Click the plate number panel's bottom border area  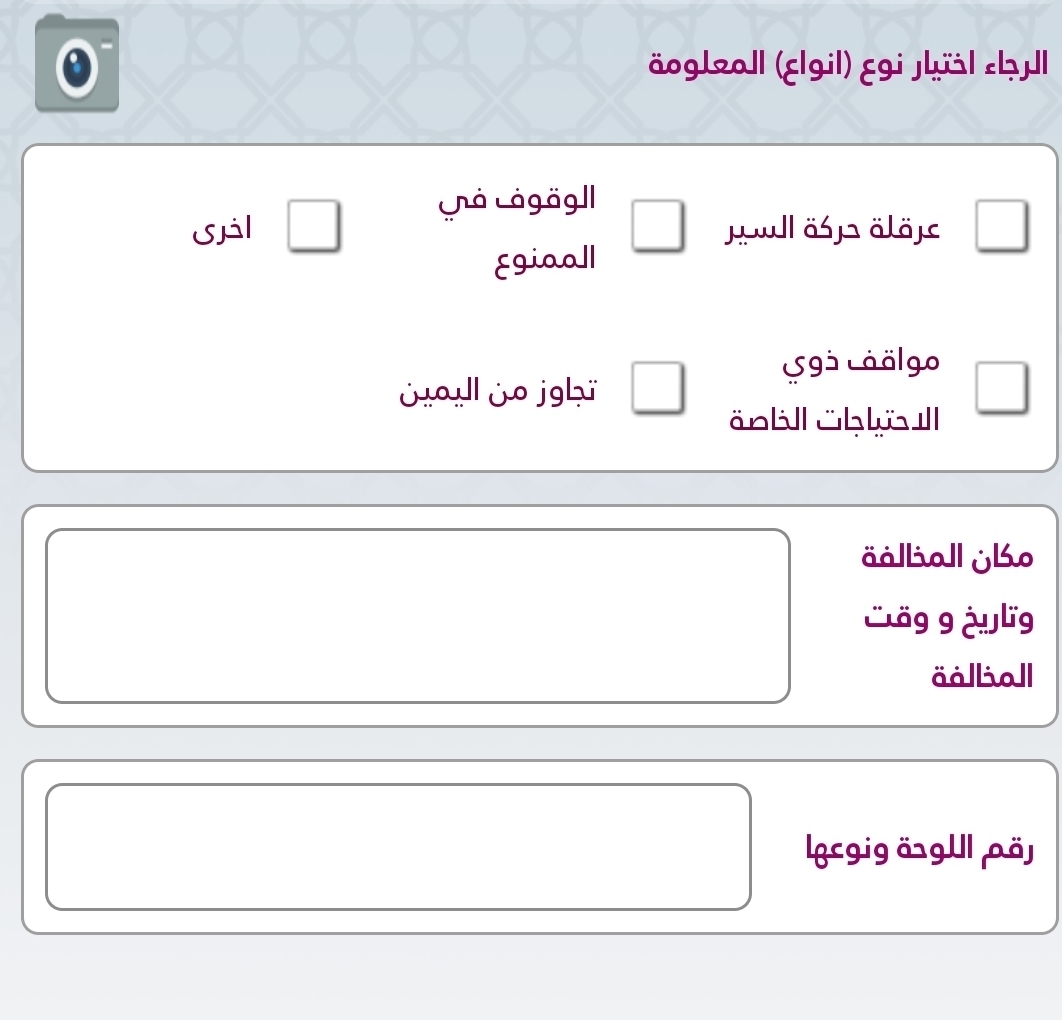coord(540,931)
